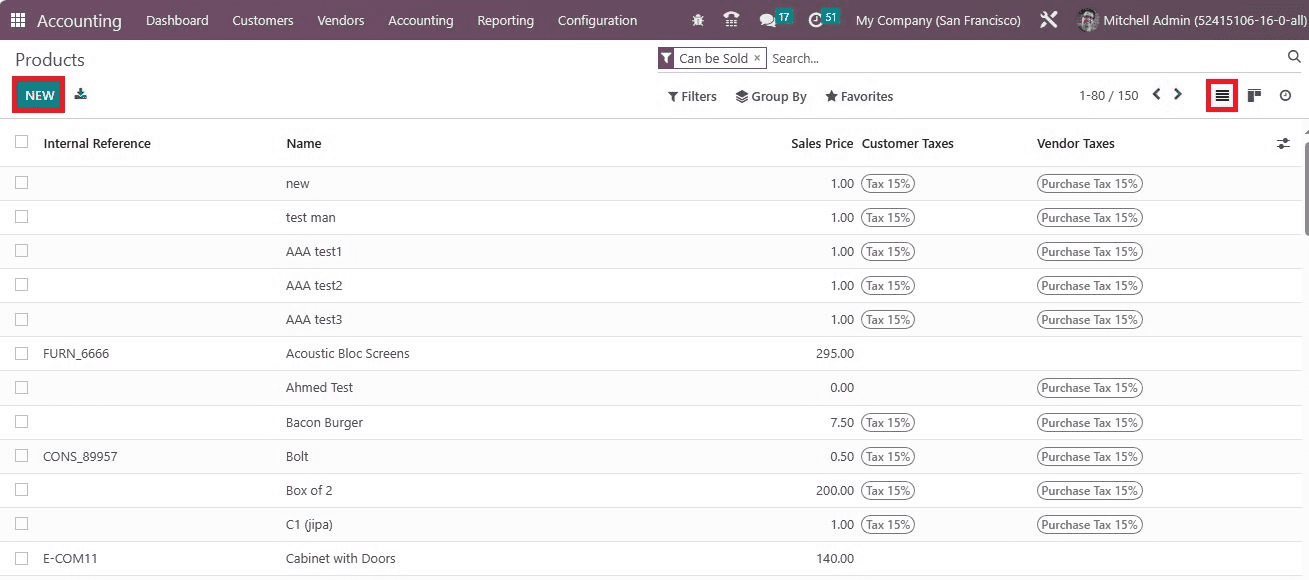Click the debug bug icon

click(698, 20)
